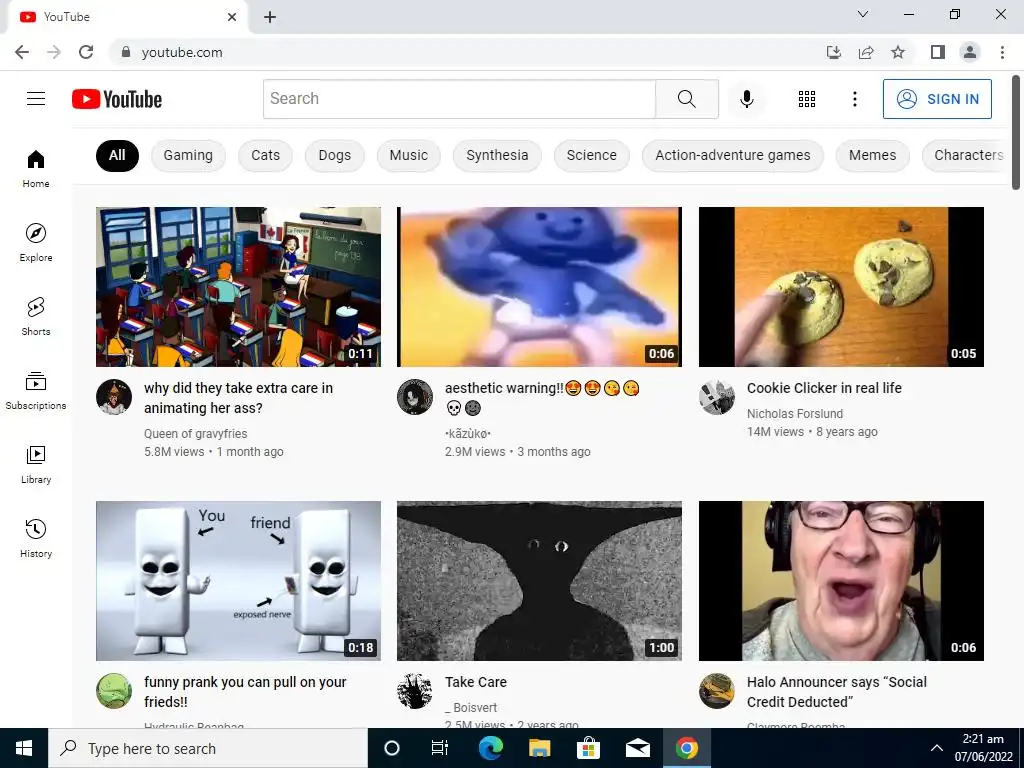
Task: Open 'aesthetic warning!!' video title
Action: [x=542, y=398]
